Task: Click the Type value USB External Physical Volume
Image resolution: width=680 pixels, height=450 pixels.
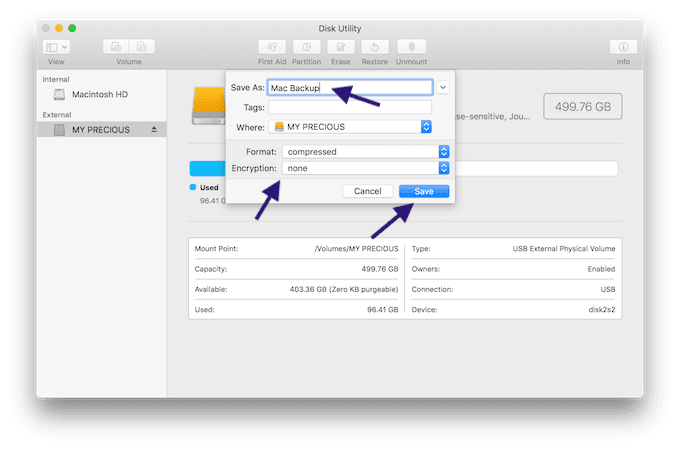Action: pos(564,249)
